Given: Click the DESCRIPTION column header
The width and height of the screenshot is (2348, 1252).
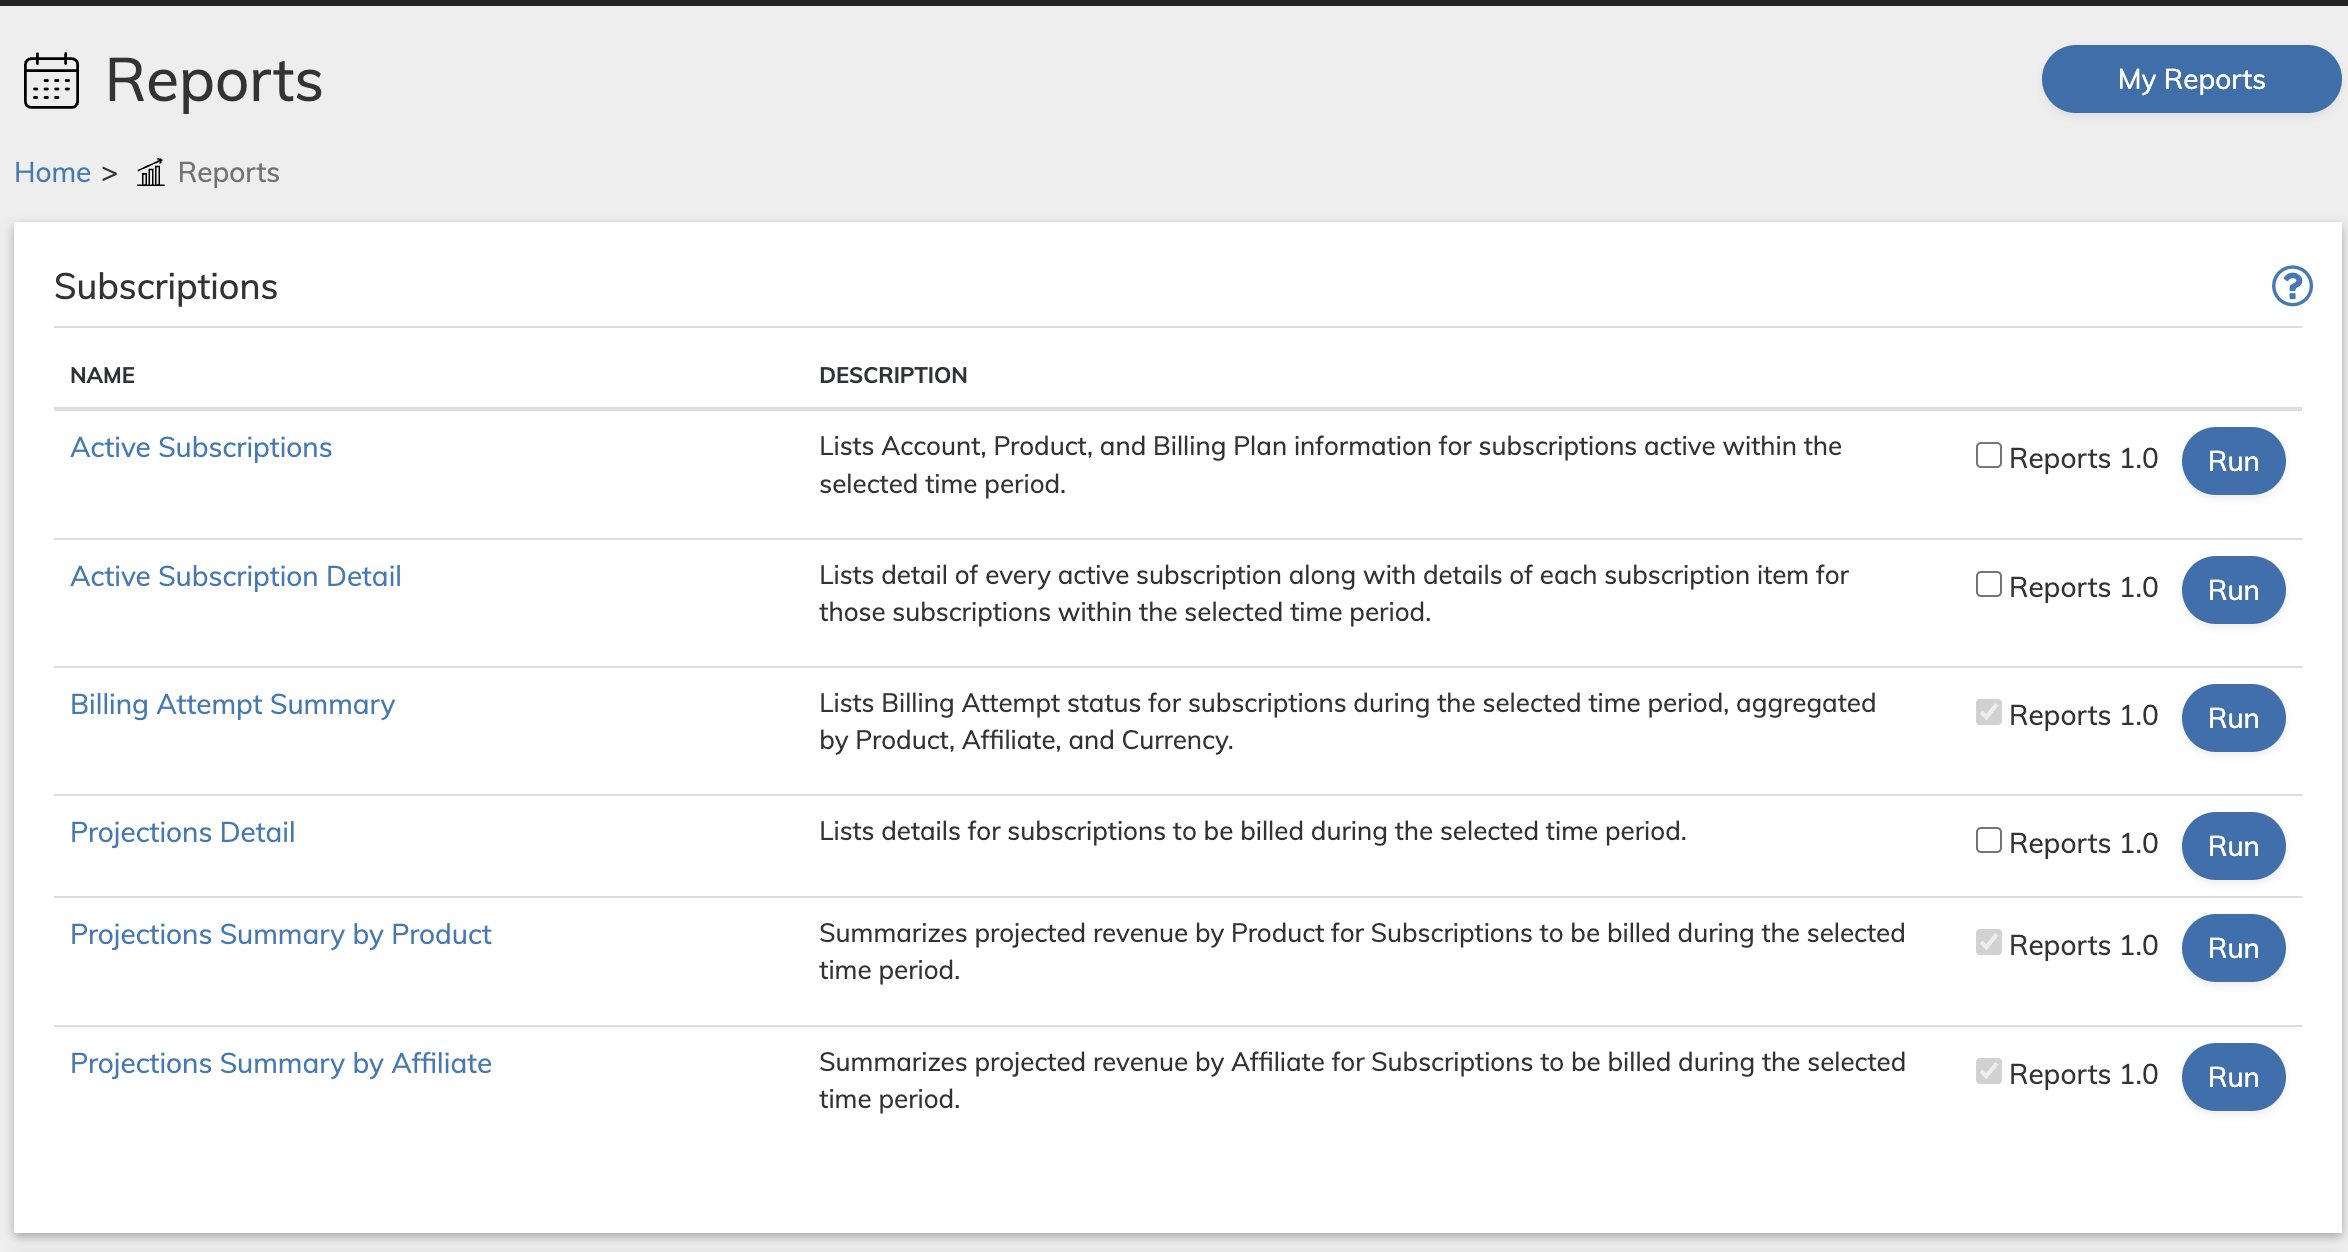Looking at the screenshot, I should pyautogui.click(x=893, y=375).
